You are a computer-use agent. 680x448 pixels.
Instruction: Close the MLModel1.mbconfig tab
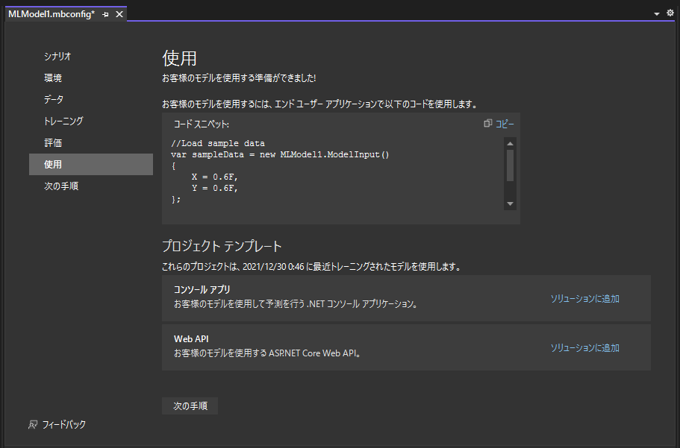[x=119, y=14]
